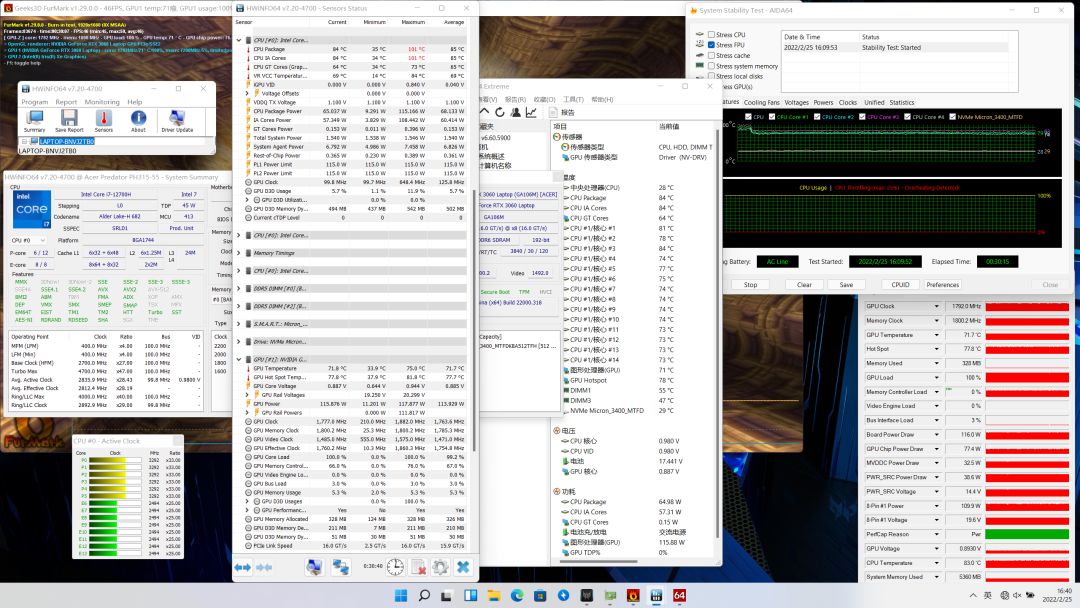The height and width of the screenshot is (608, 1080).
Task: Click the Driver Update icon
Action: (177, 121)
